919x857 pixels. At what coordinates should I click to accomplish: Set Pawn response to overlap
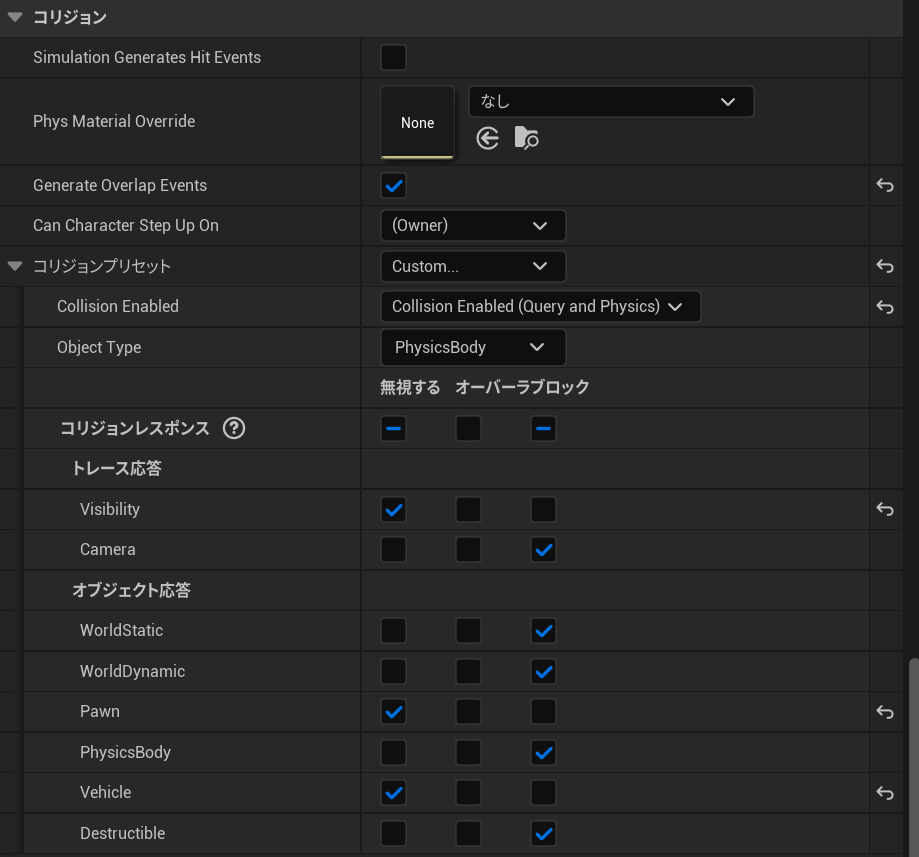tap(468, 712)
